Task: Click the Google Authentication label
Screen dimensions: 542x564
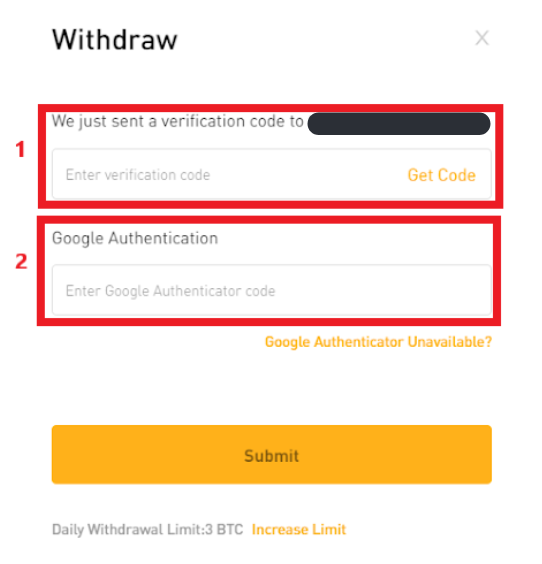Action: pos(135,238)
